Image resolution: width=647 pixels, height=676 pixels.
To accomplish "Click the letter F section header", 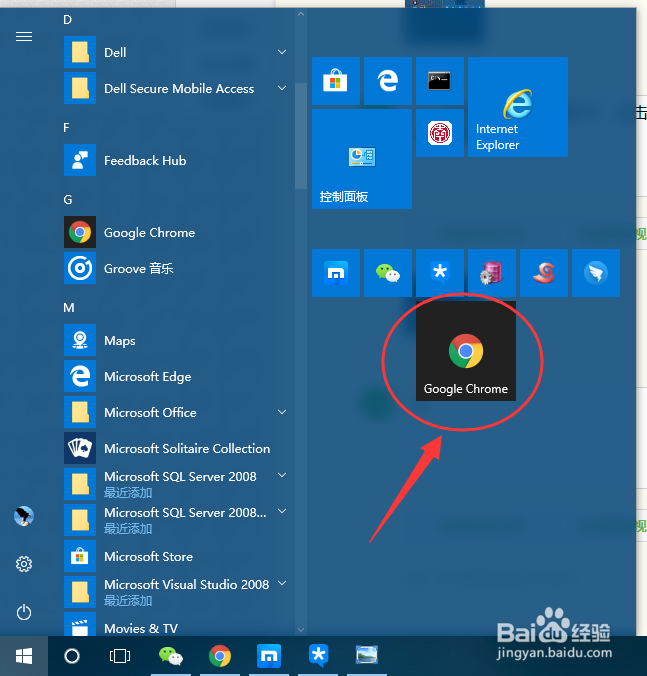I will (66, 128).
